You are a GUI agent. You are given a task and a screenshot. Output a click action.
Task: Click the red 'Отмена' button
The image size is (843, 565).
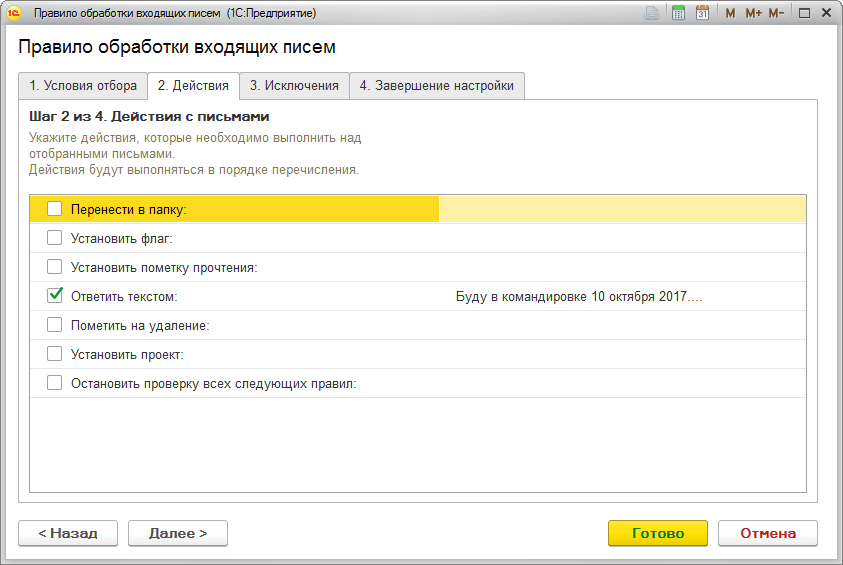coord(768,533)
